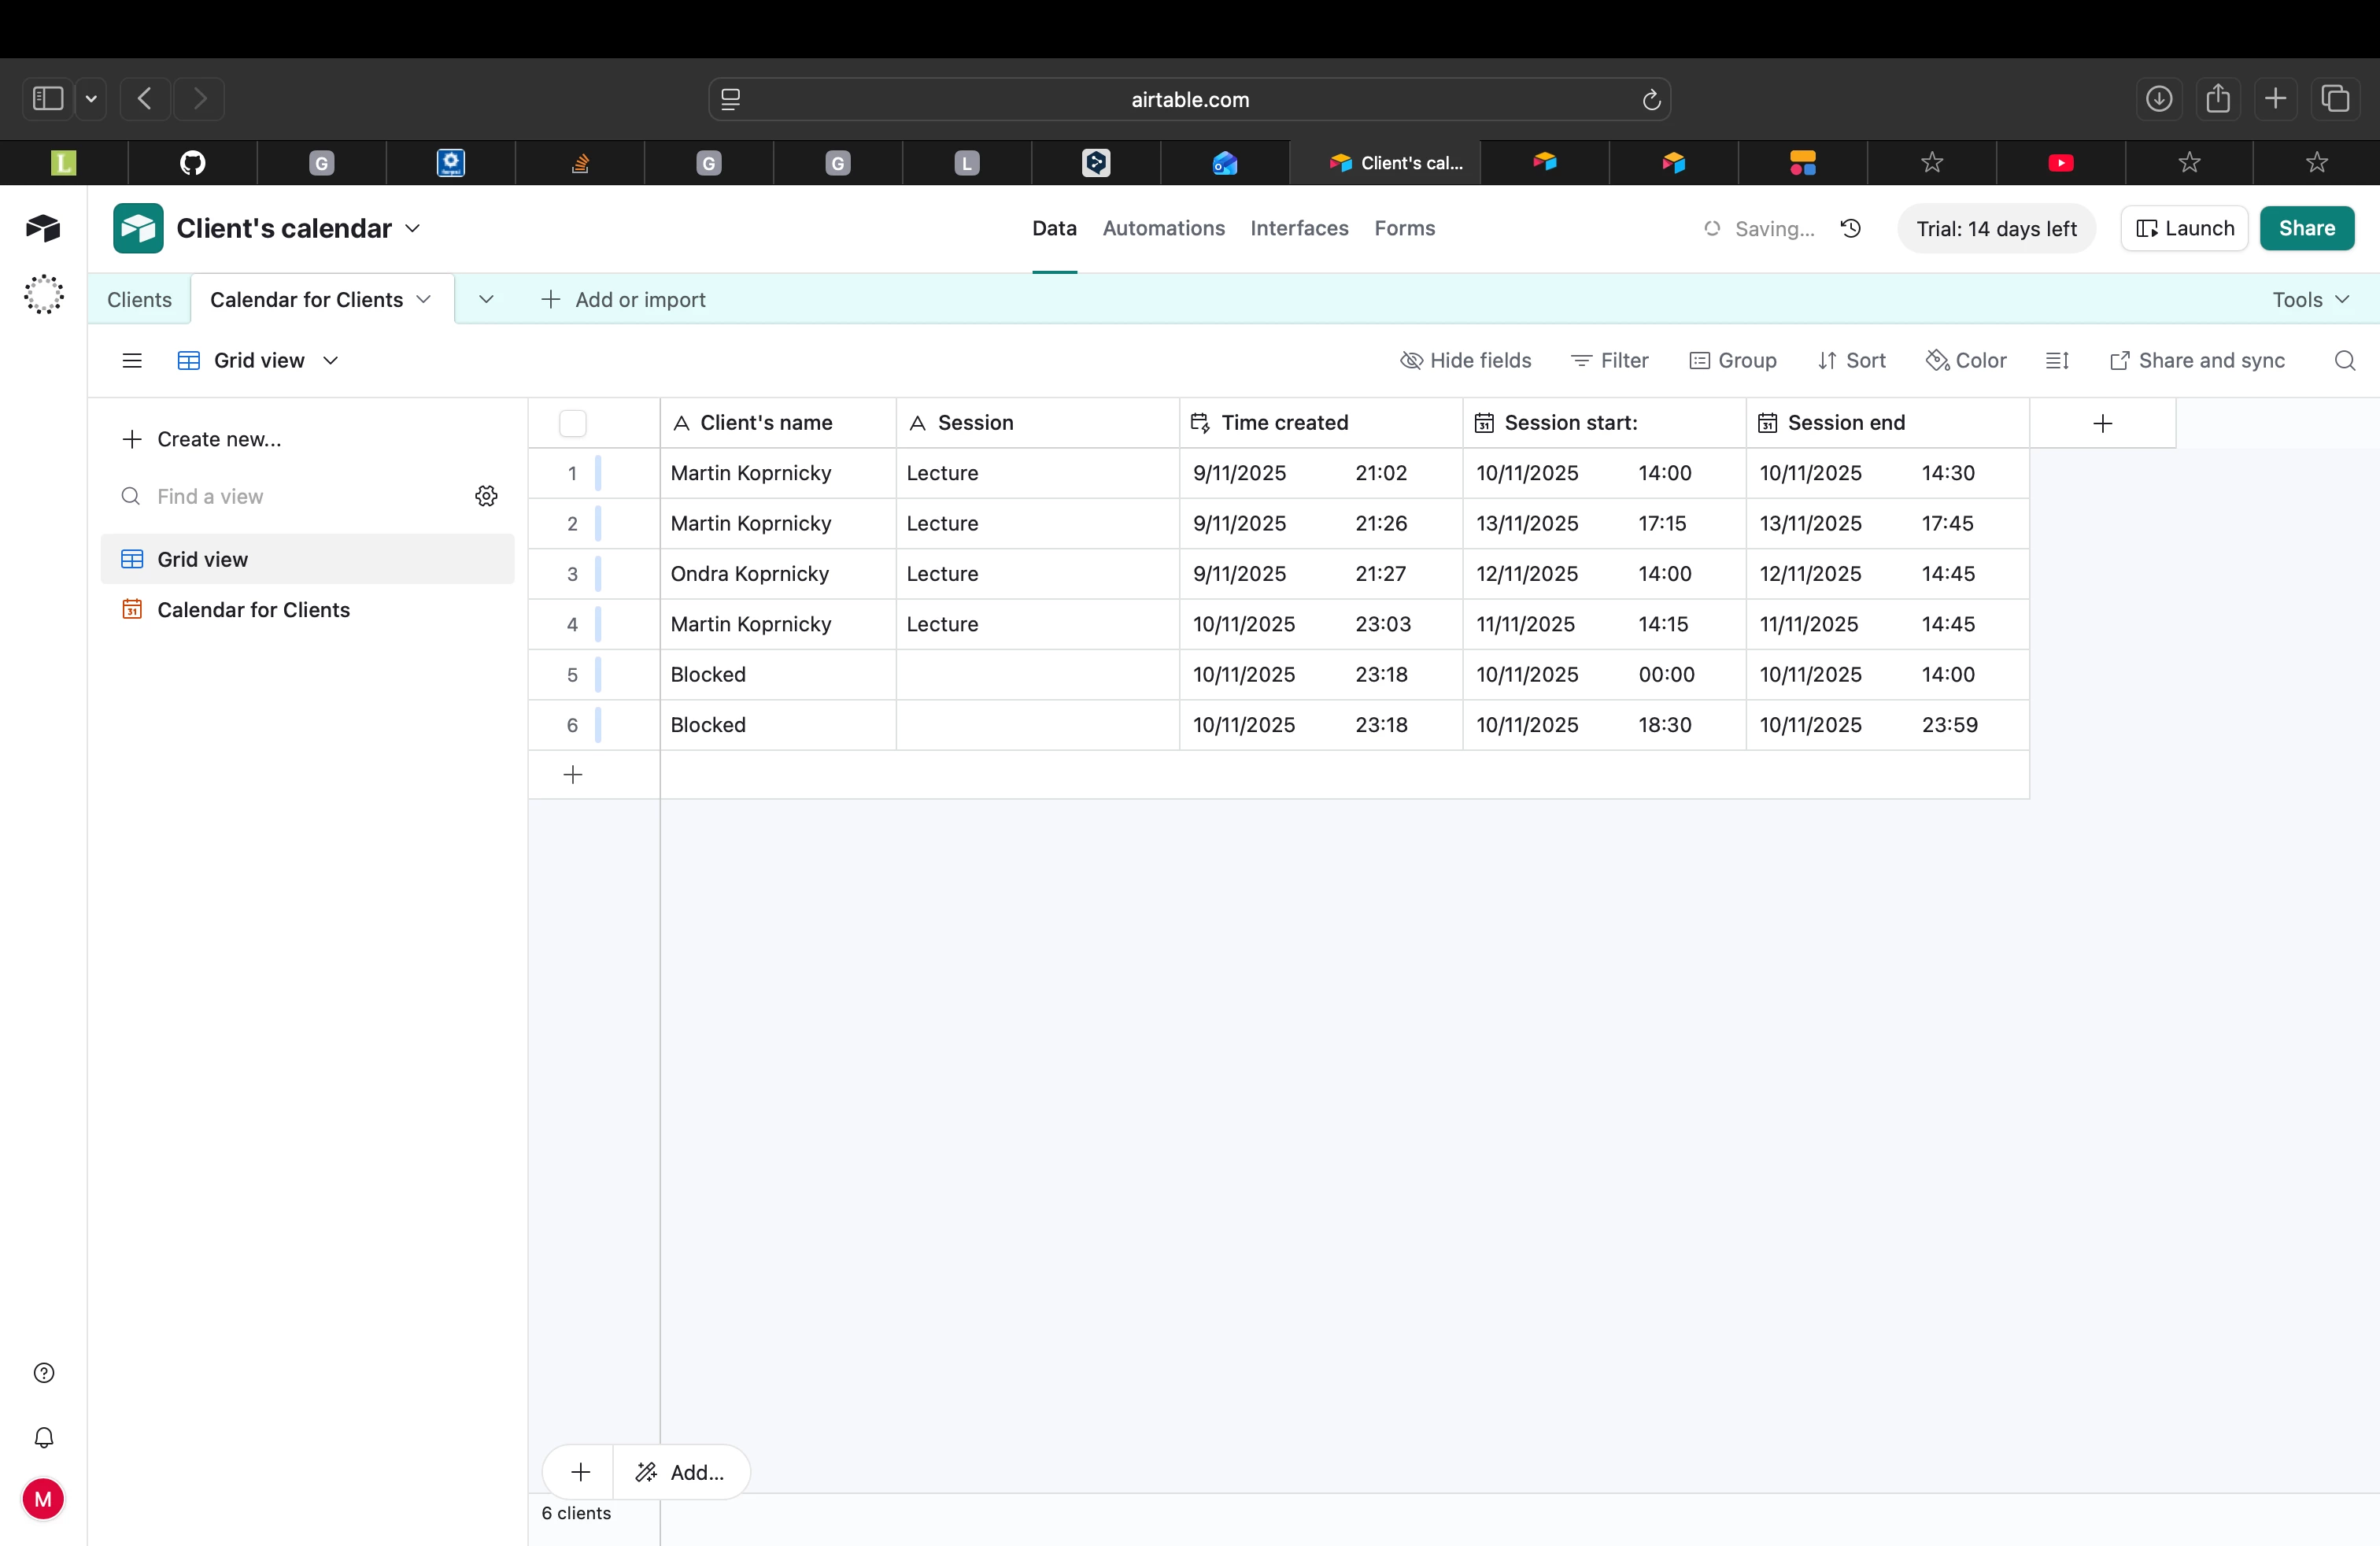The width and height of the screenshot is (2380, 1546).
Task: Click the Launch button
Action: 2184,228
